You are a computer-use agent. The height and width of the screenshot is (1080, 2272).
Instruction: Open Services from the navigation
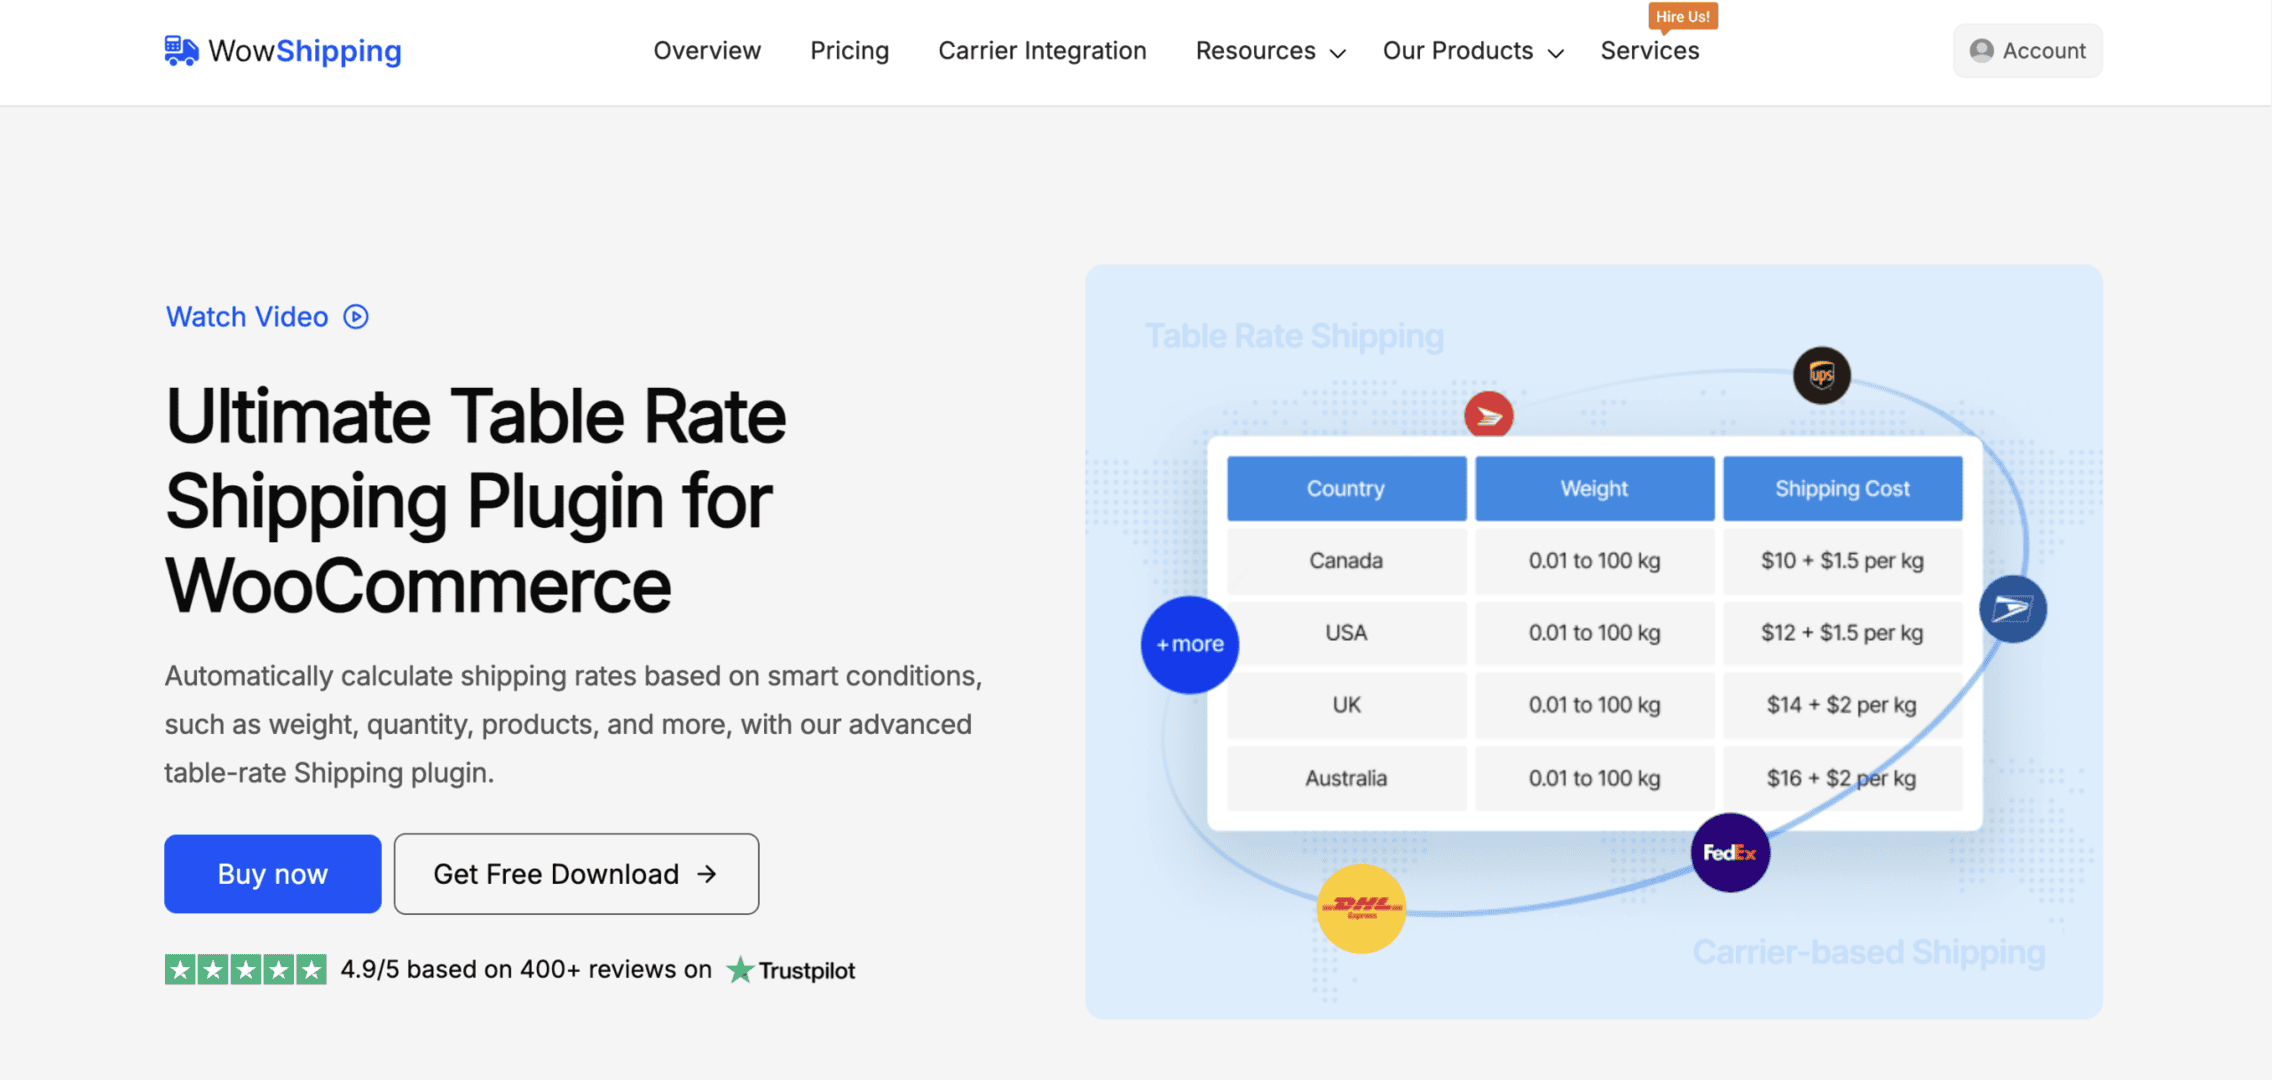(x=1649, y=51)
